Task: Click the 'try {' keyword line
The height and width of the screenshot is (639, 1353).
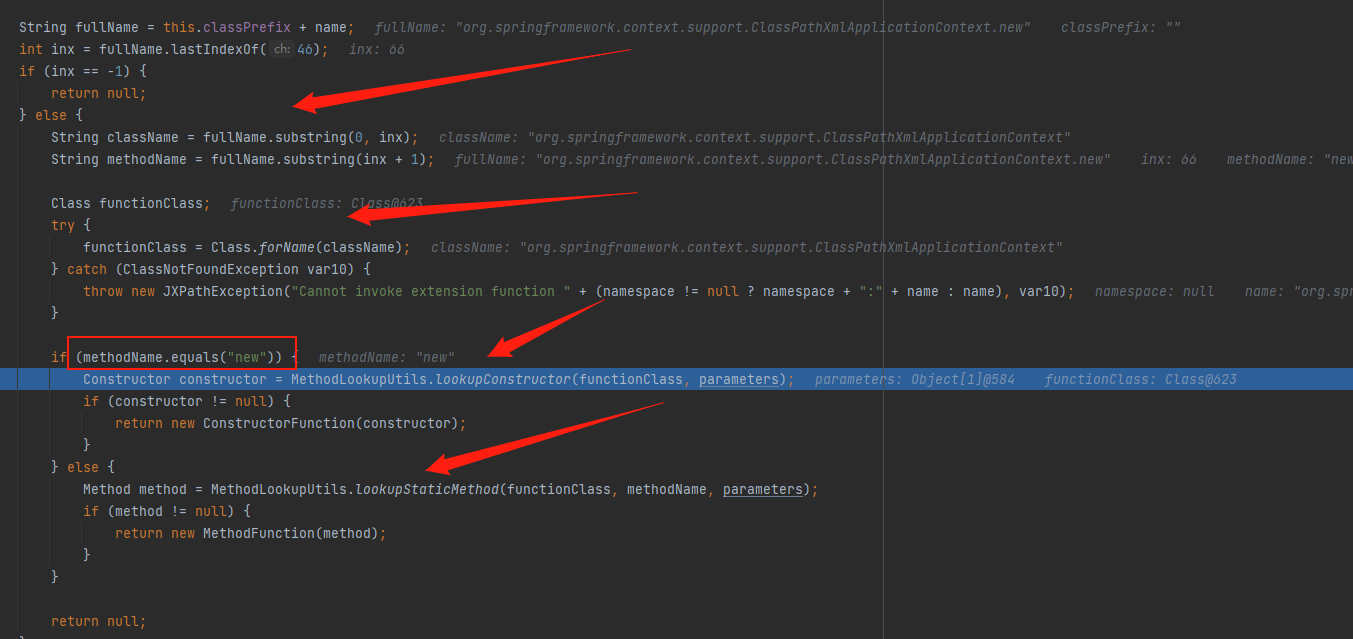Action: [x=71, y=225]
